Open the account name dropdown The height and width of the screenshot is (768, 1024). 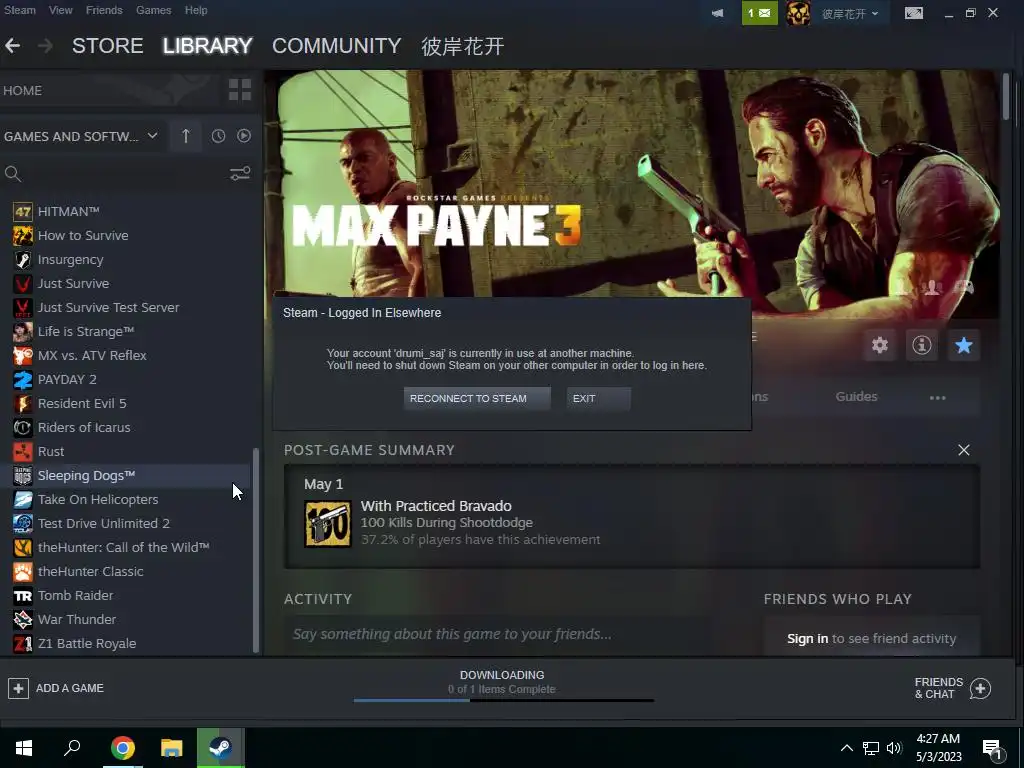point(850,14)
